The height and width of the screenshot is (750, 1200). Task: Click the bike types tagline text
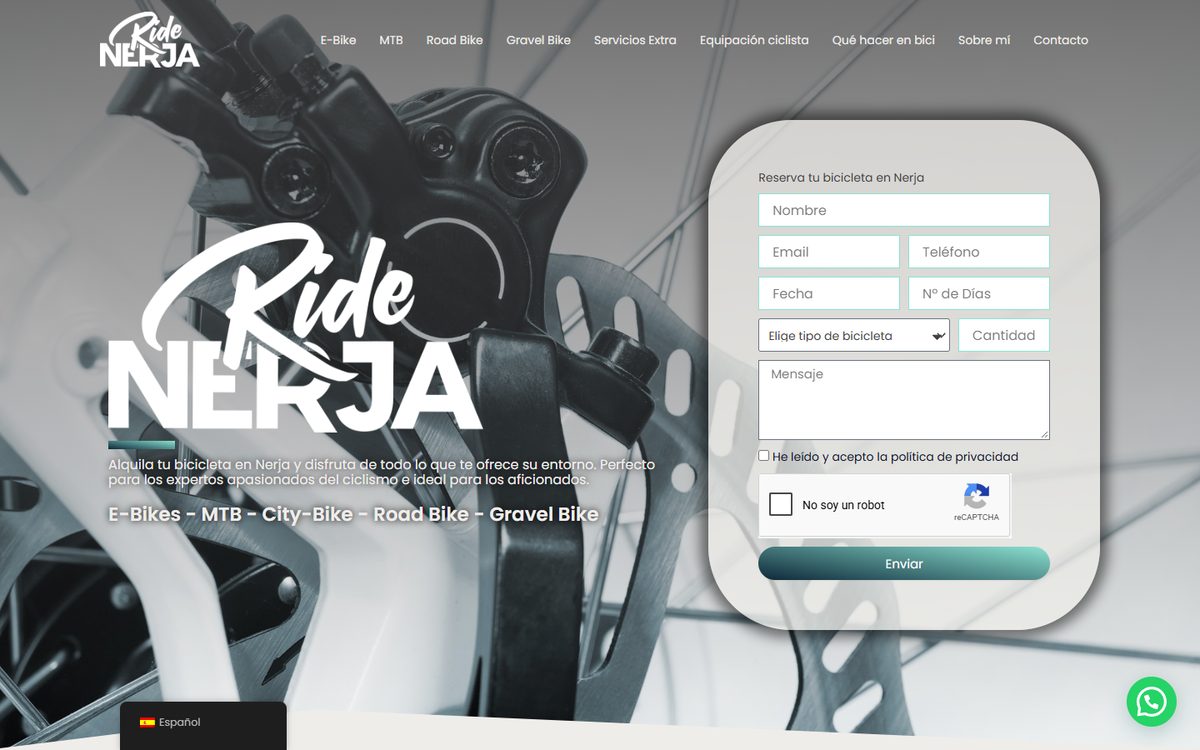(353, 514)
